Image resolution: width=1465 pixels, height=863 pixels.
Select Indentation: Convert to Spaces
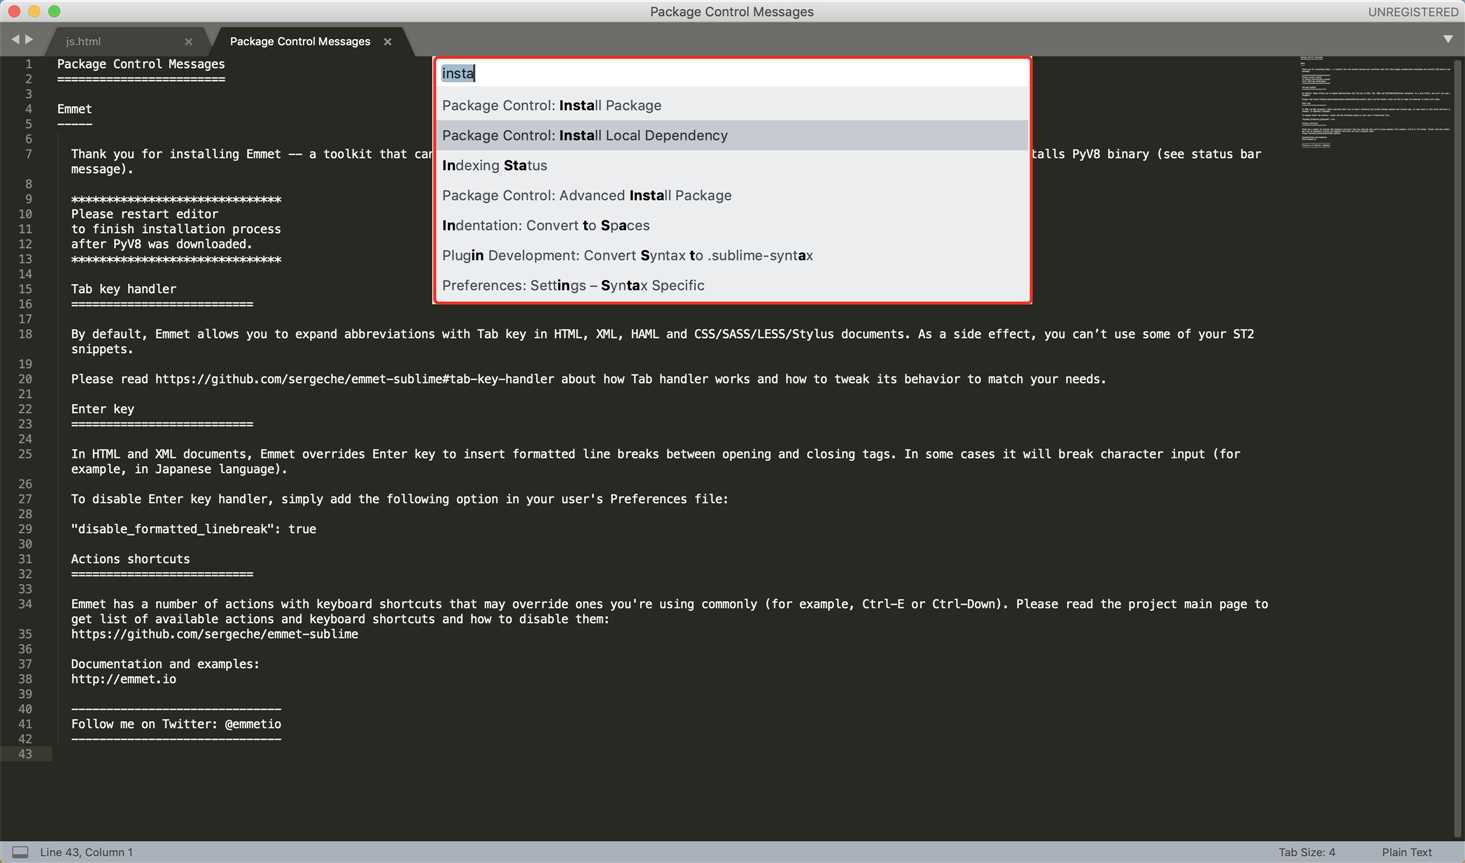coord(732,225)
